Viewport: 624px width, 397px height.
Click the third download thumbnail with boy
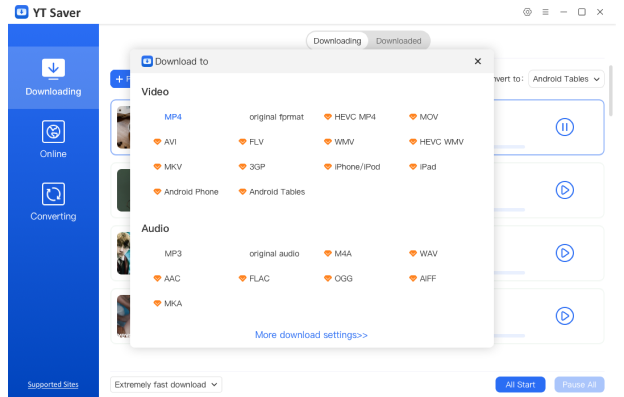(x=123, y=253)
